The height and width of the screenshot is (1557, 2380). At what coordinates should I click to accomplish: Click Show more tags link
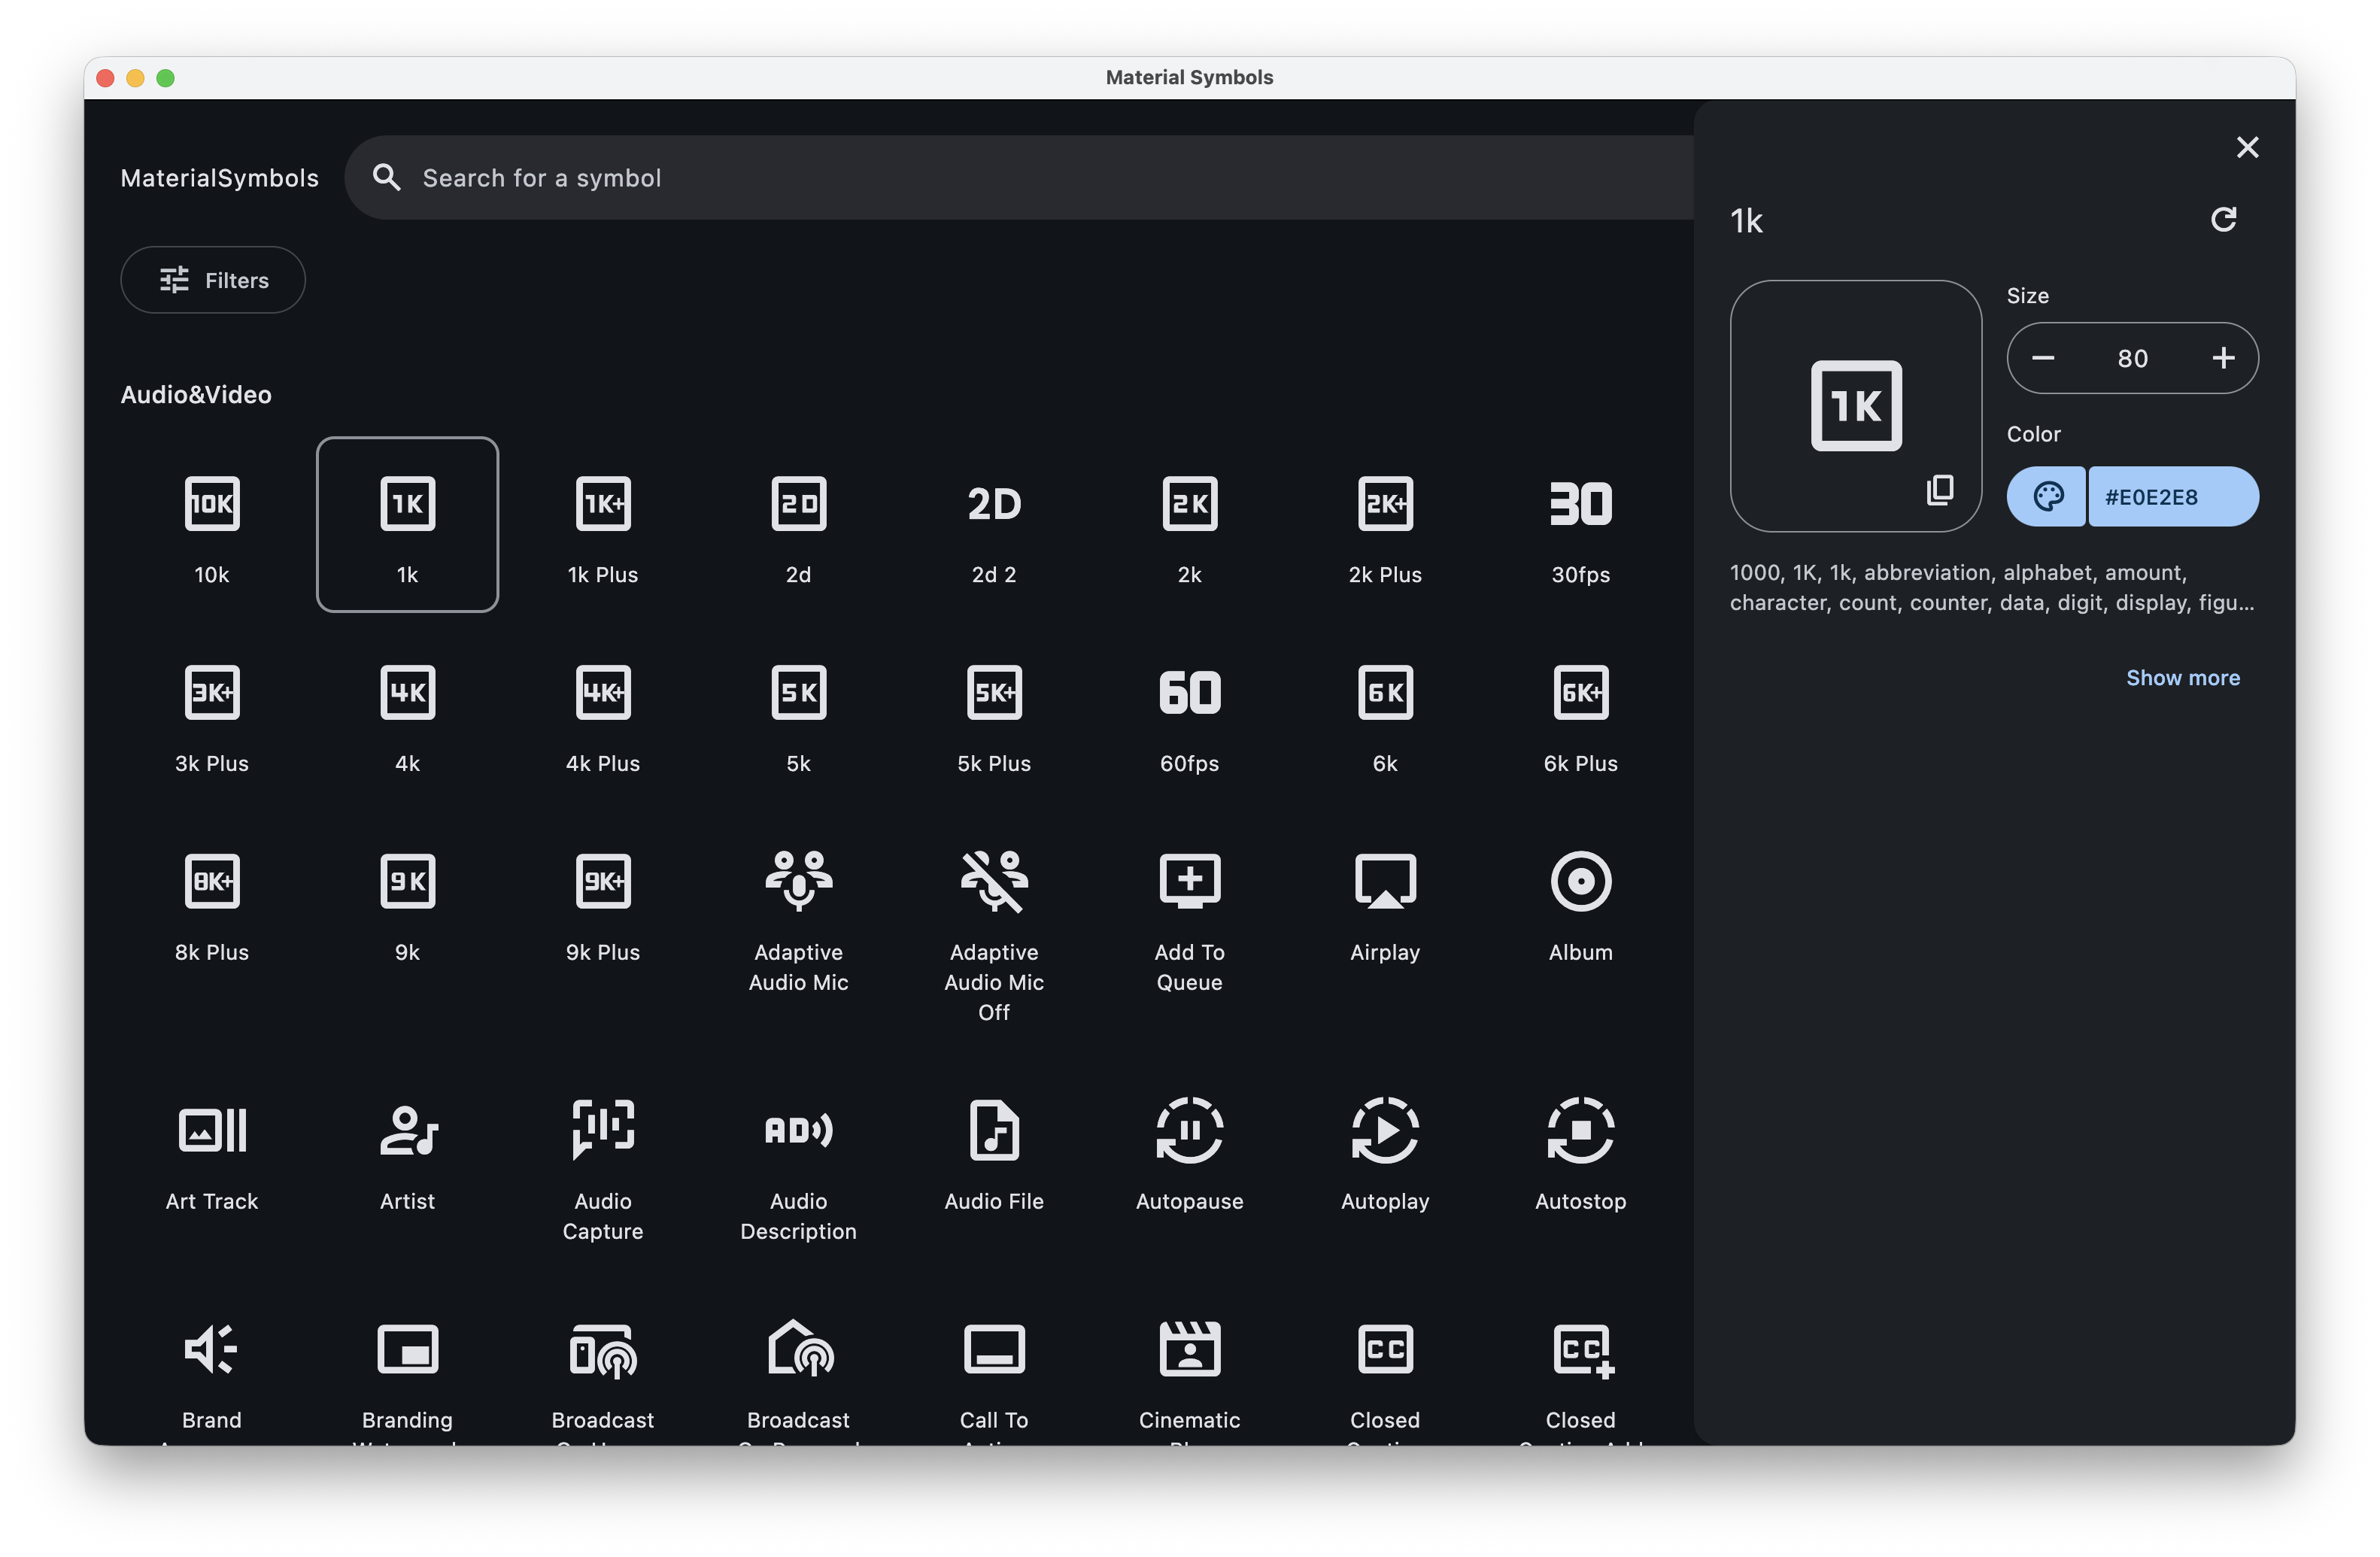coord(2183,678)
